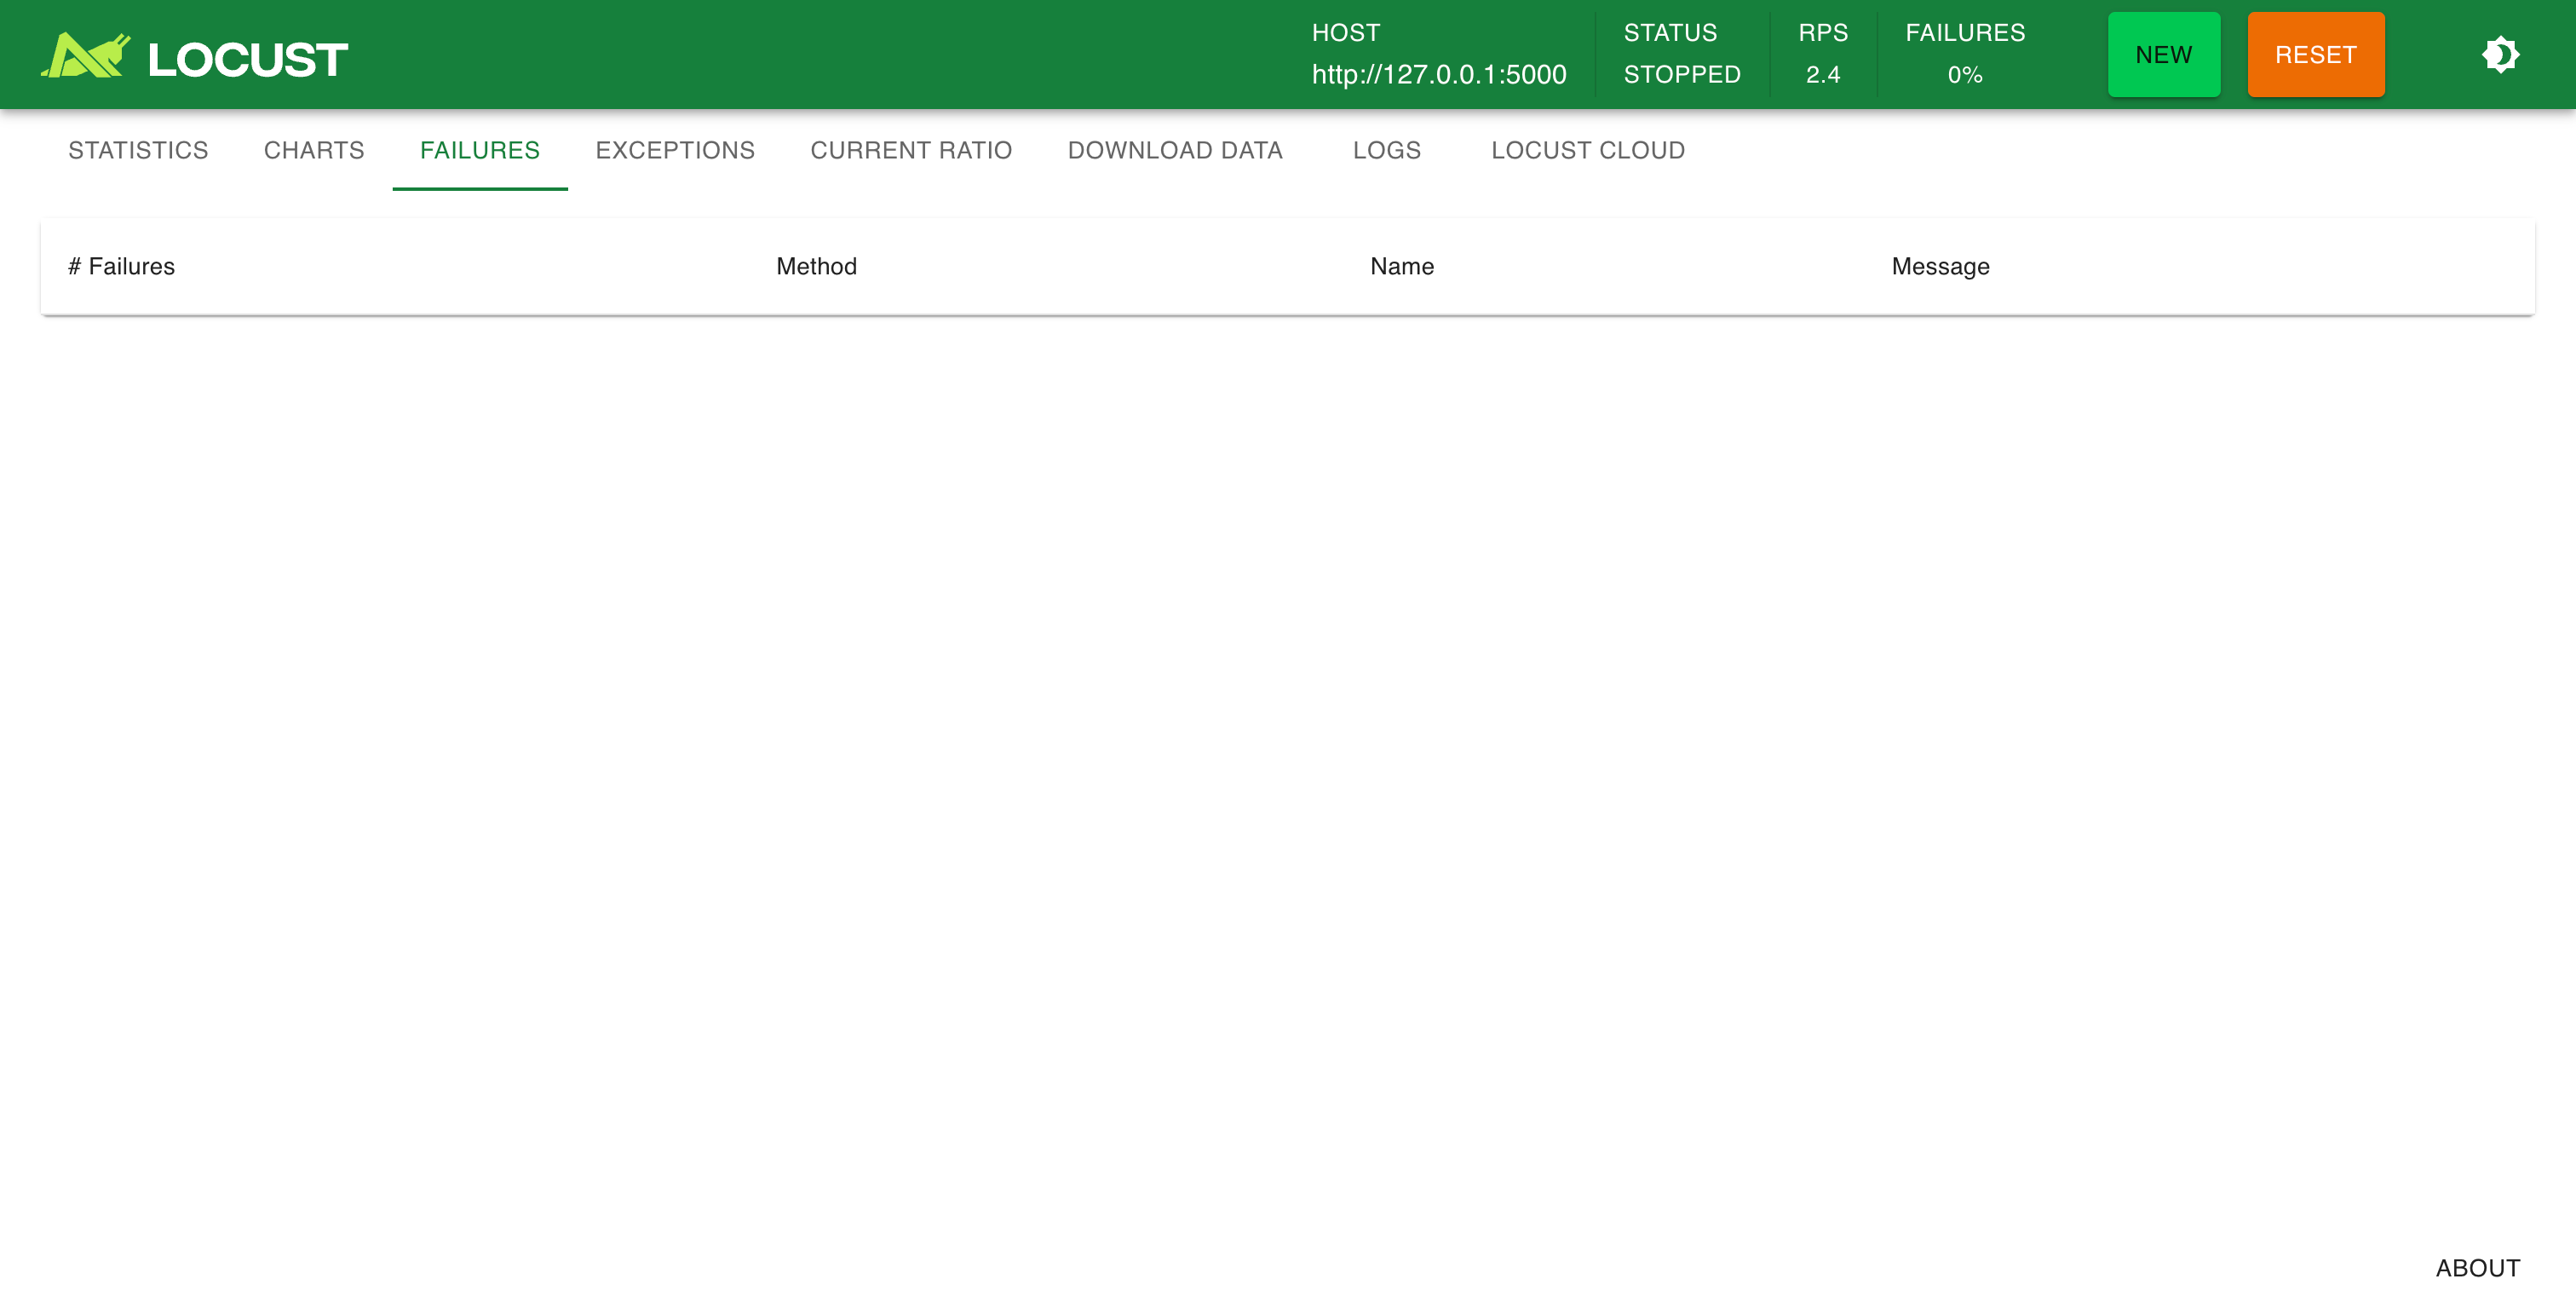Open the Exceptions tab
Screen dimensions: 2576x1302
pos(675,150)
